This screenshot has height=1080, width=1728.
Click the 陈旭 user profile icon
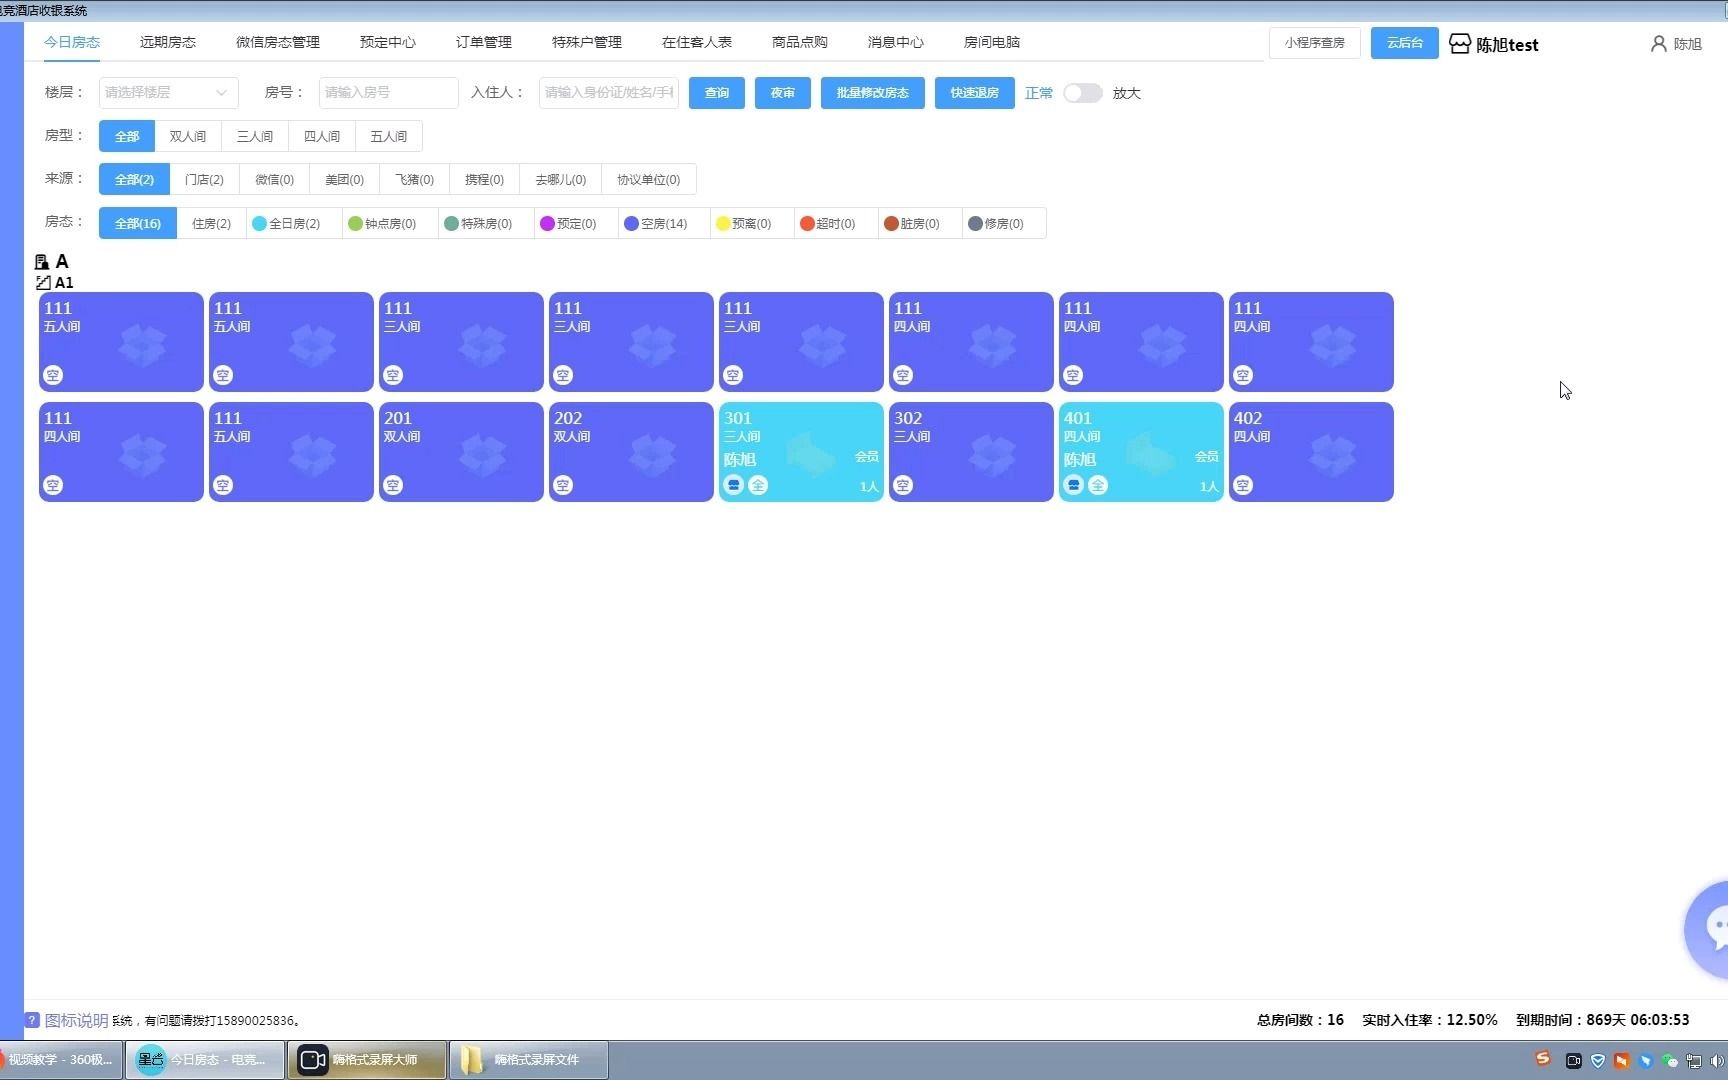point(1659,44)
